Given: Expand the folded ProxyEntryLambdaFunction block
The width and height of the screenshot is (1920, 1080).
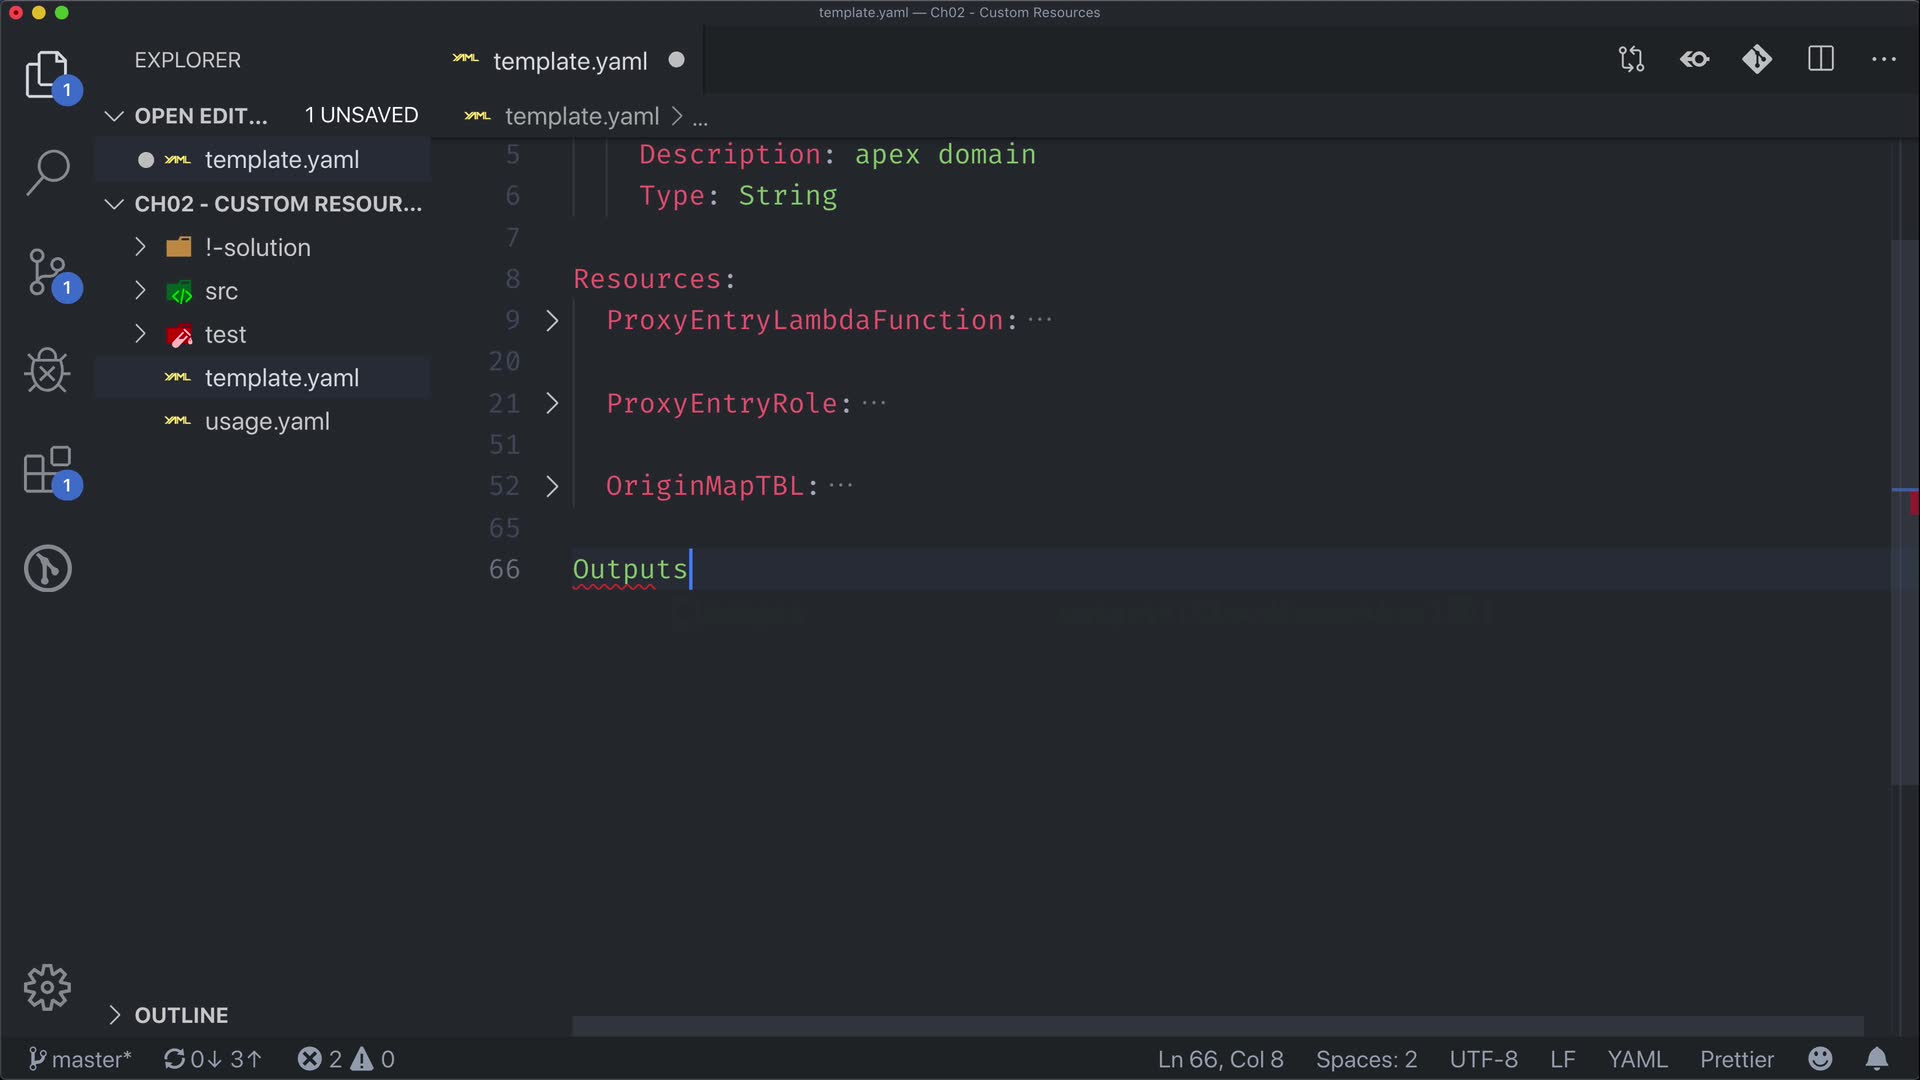Looking at the screenshot, I should [552, 320].
